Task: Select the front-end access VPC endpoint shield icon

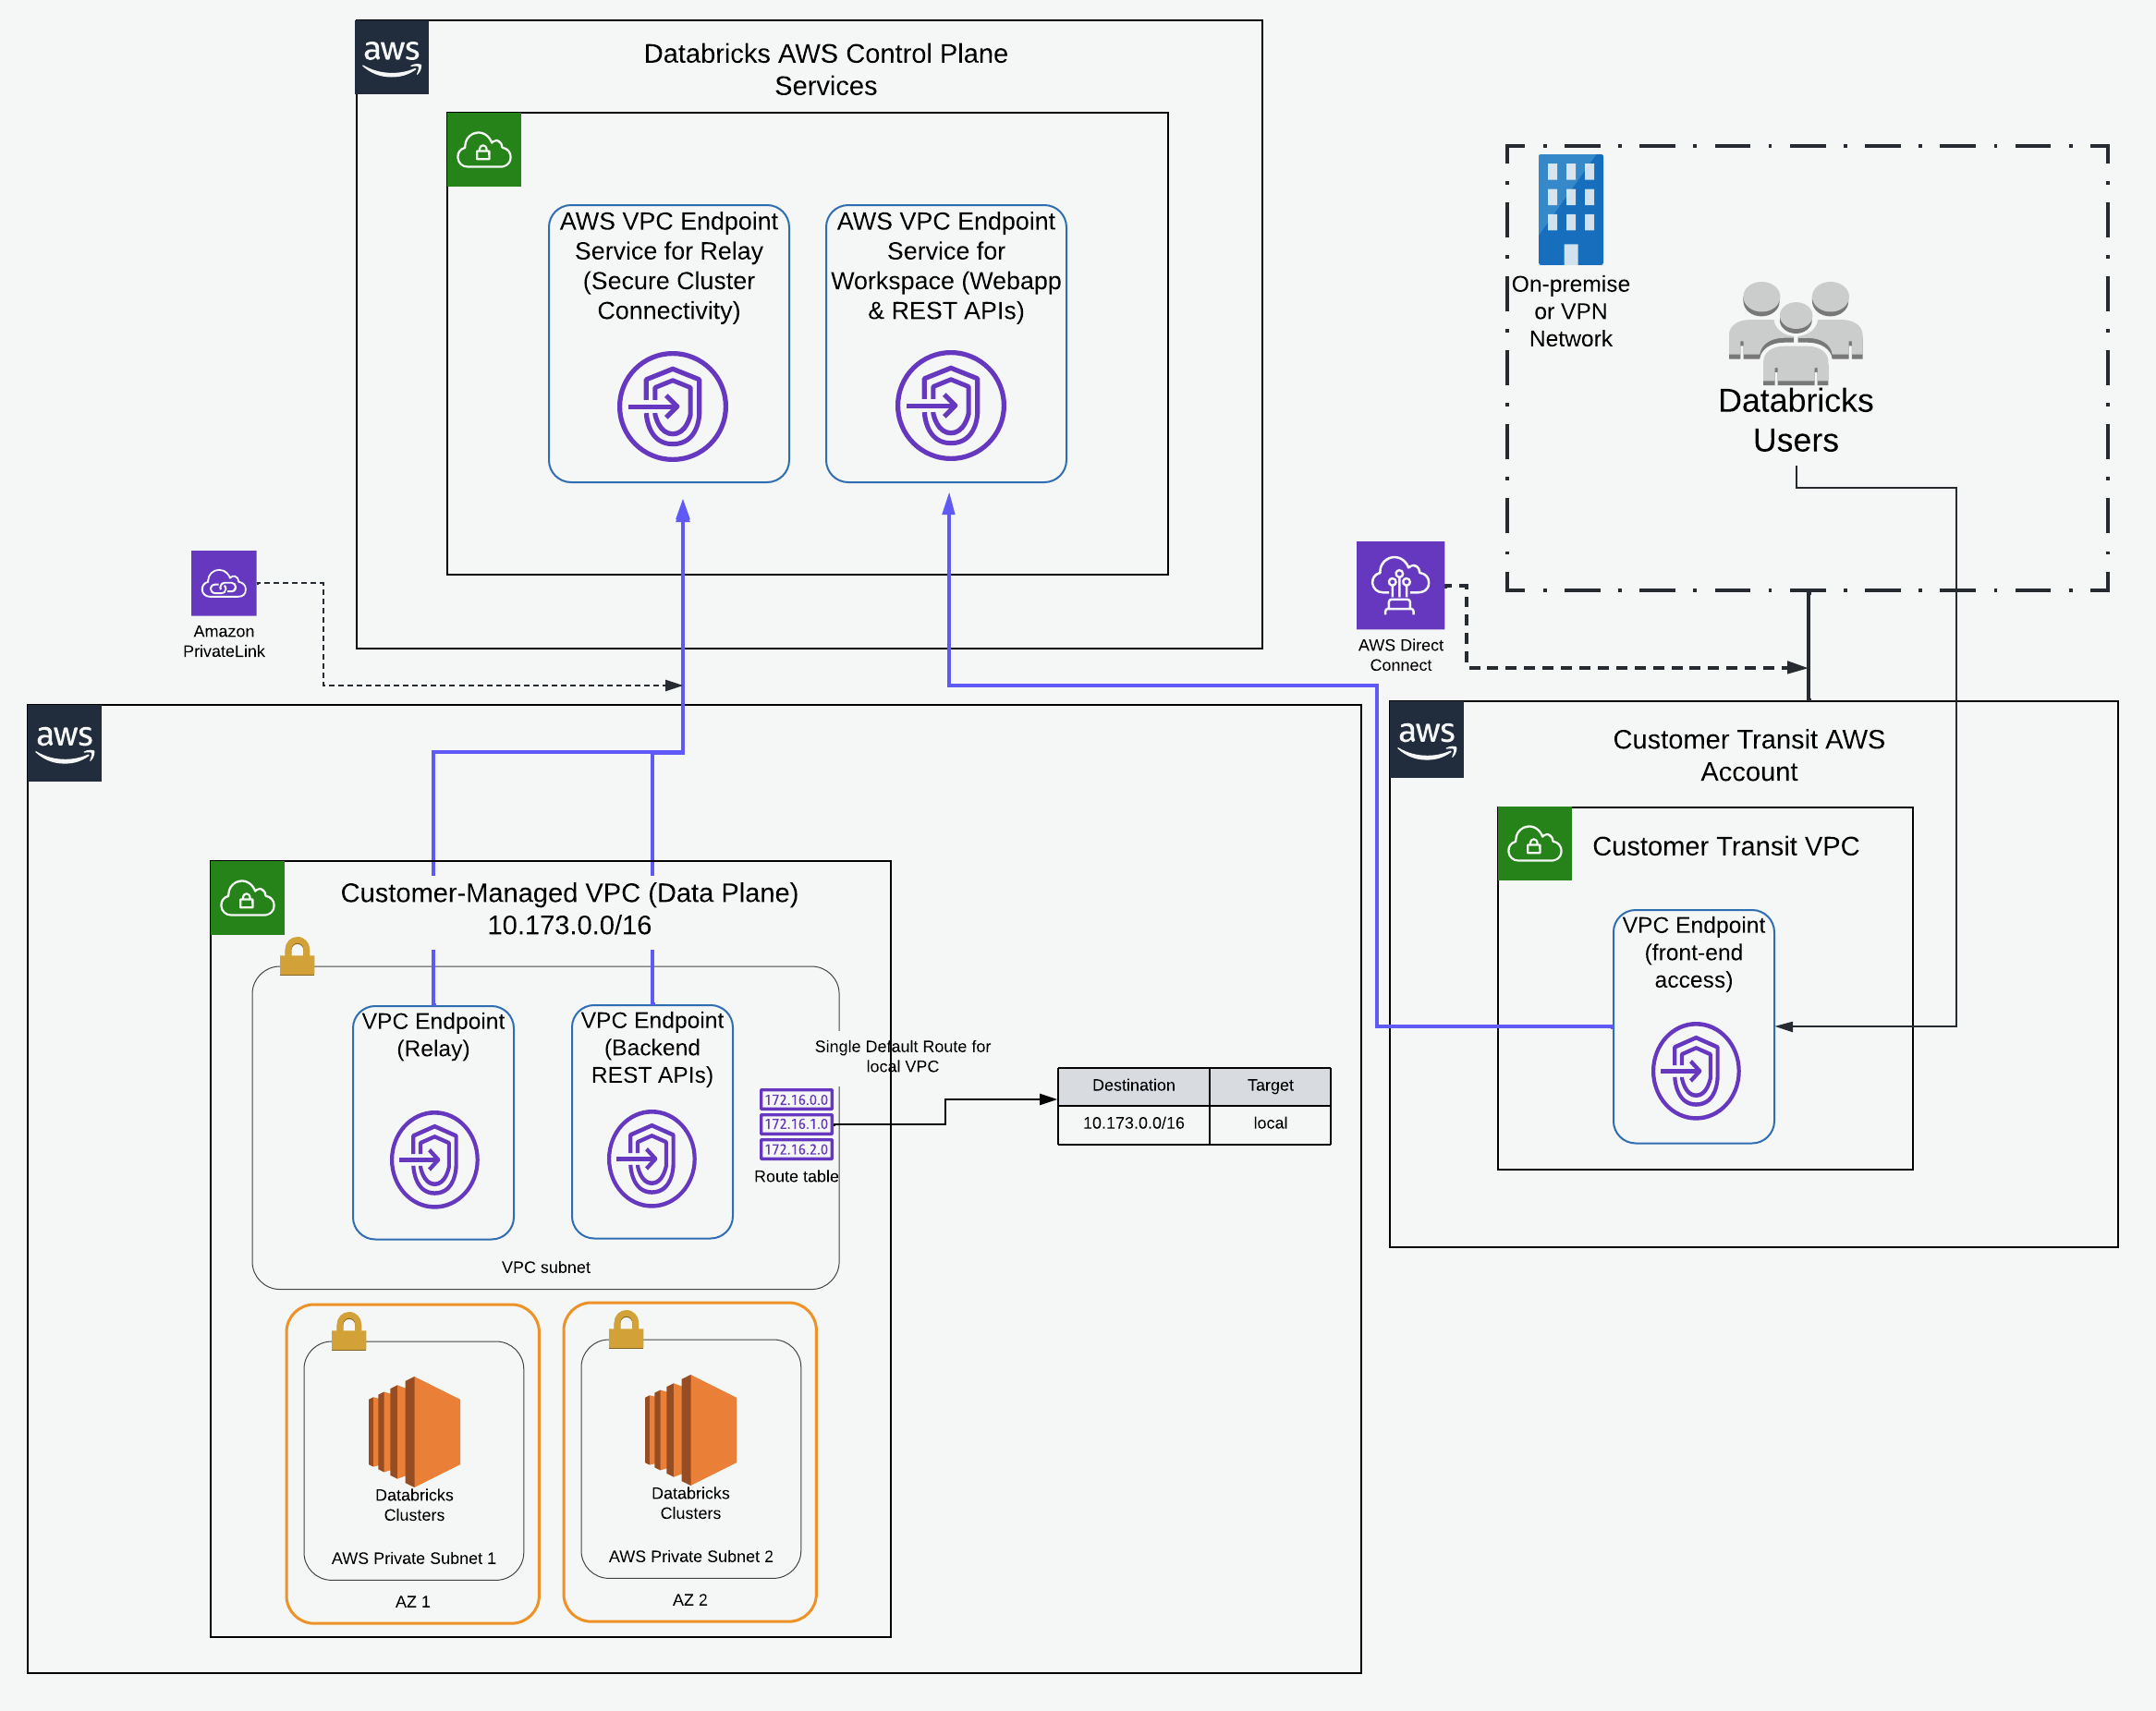Action: pyautogui.click(x=1695, y=1070)
